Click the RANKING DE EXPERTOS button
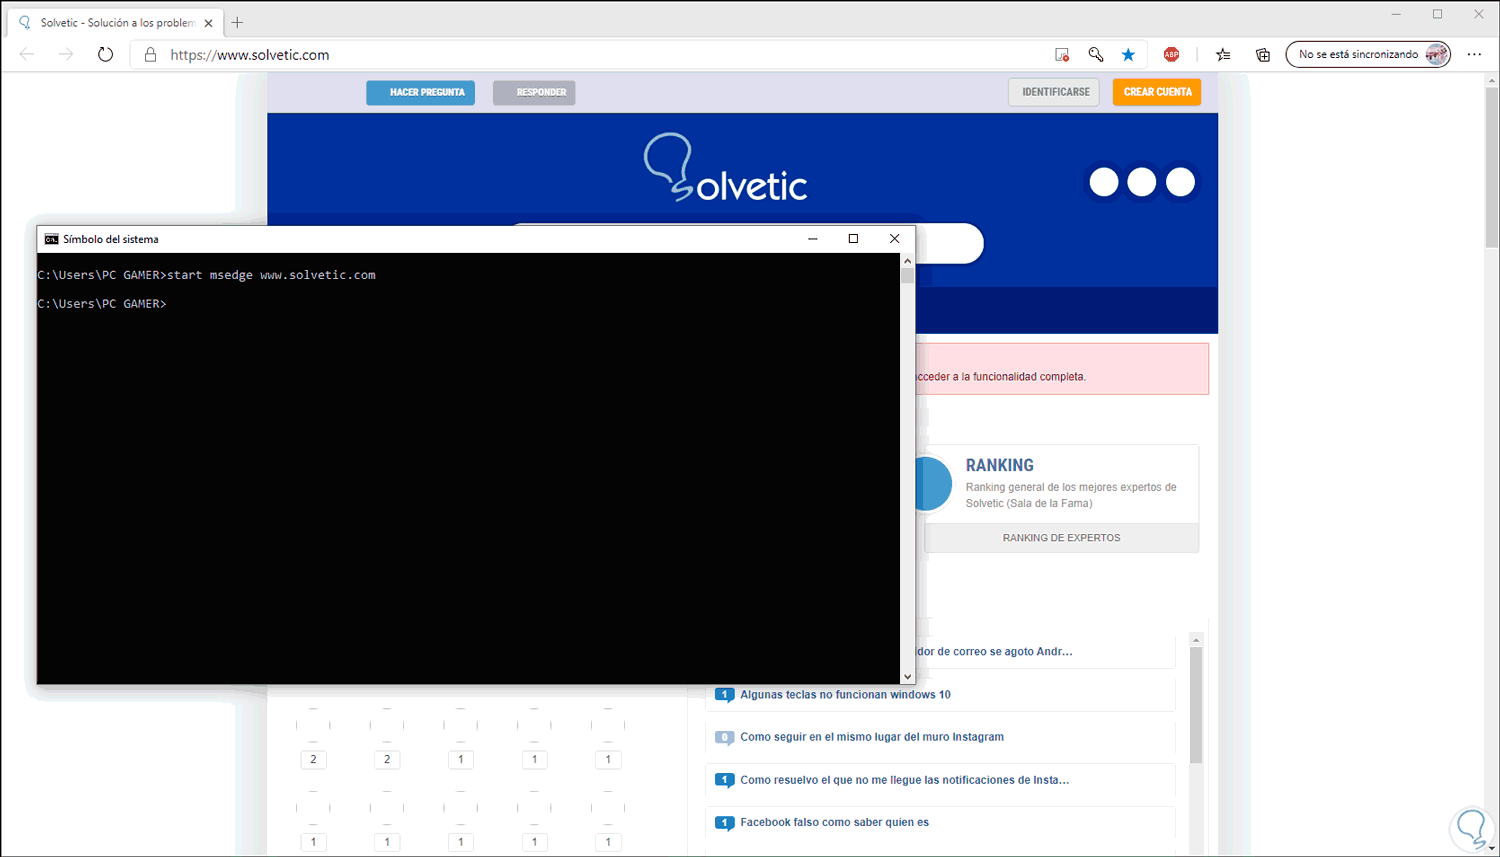This screenshot has width=1500, height=857. click(1061, 538)
